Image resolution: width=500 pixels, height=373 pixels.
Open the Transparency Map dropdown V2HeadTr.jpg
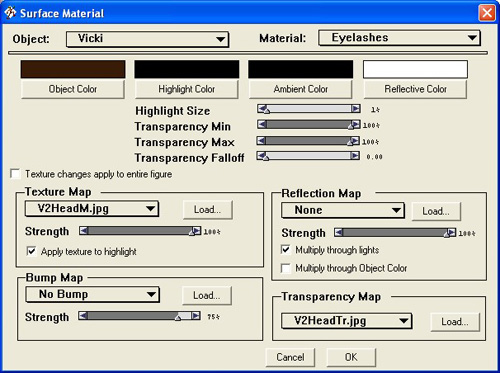(x=347, y=321)
